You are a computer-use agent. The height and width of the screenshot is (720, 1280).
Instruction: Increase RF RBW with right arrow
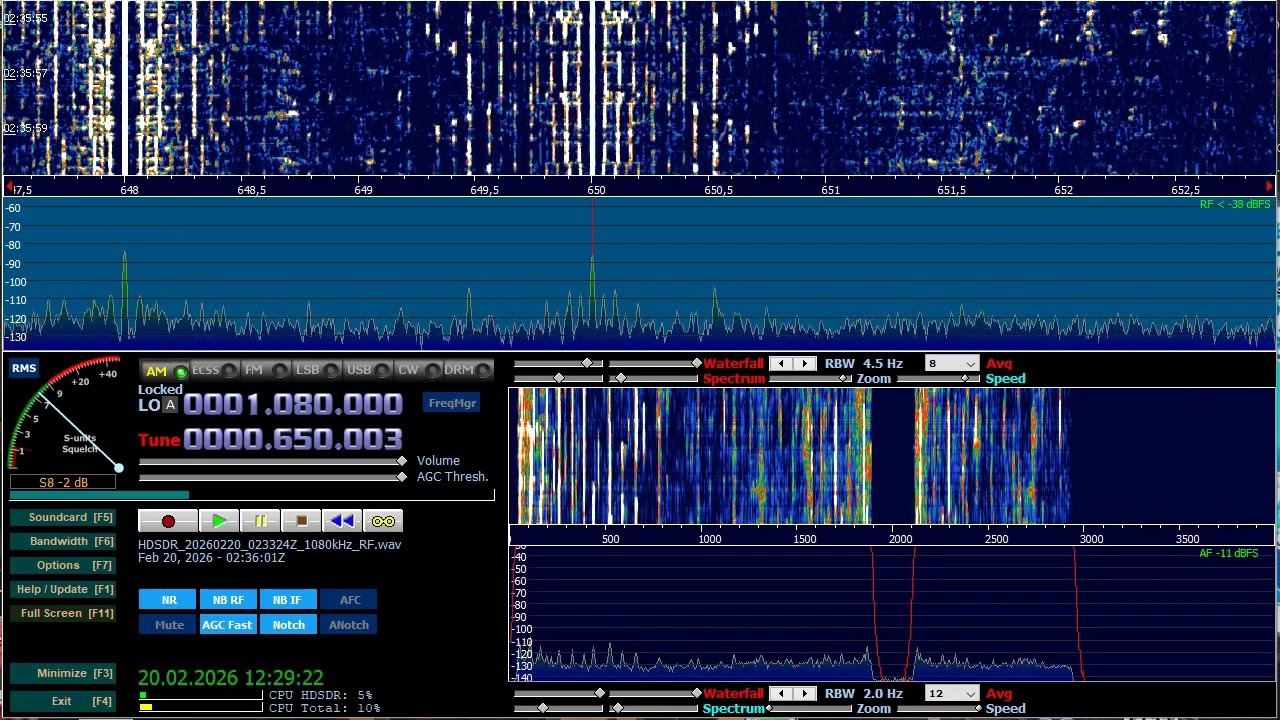[805, 364]
